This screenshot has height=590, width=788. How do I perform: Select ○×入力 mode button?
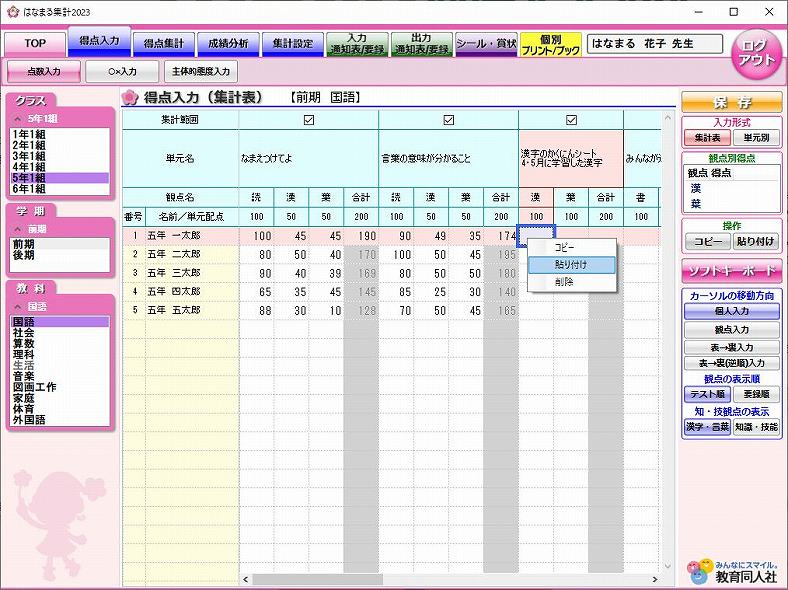coord(122,72)
